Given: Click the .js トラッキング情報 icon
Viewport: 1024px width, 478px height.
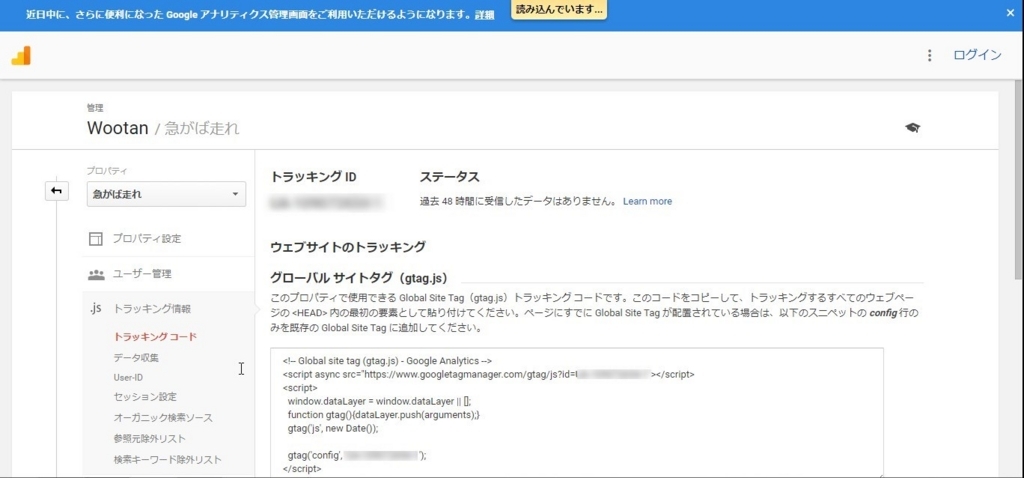Looking at the screenshot, I should pyautogui.click(x=95, y=309).
